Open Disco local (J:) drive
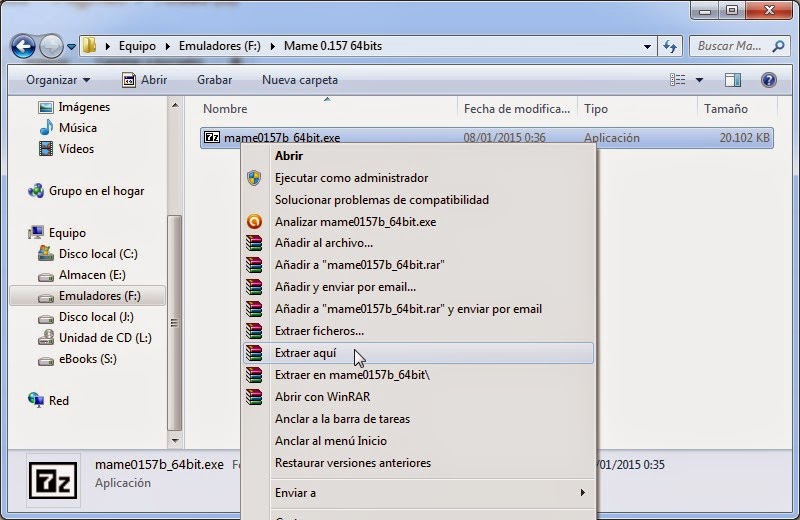 click(x=86, y=317)
